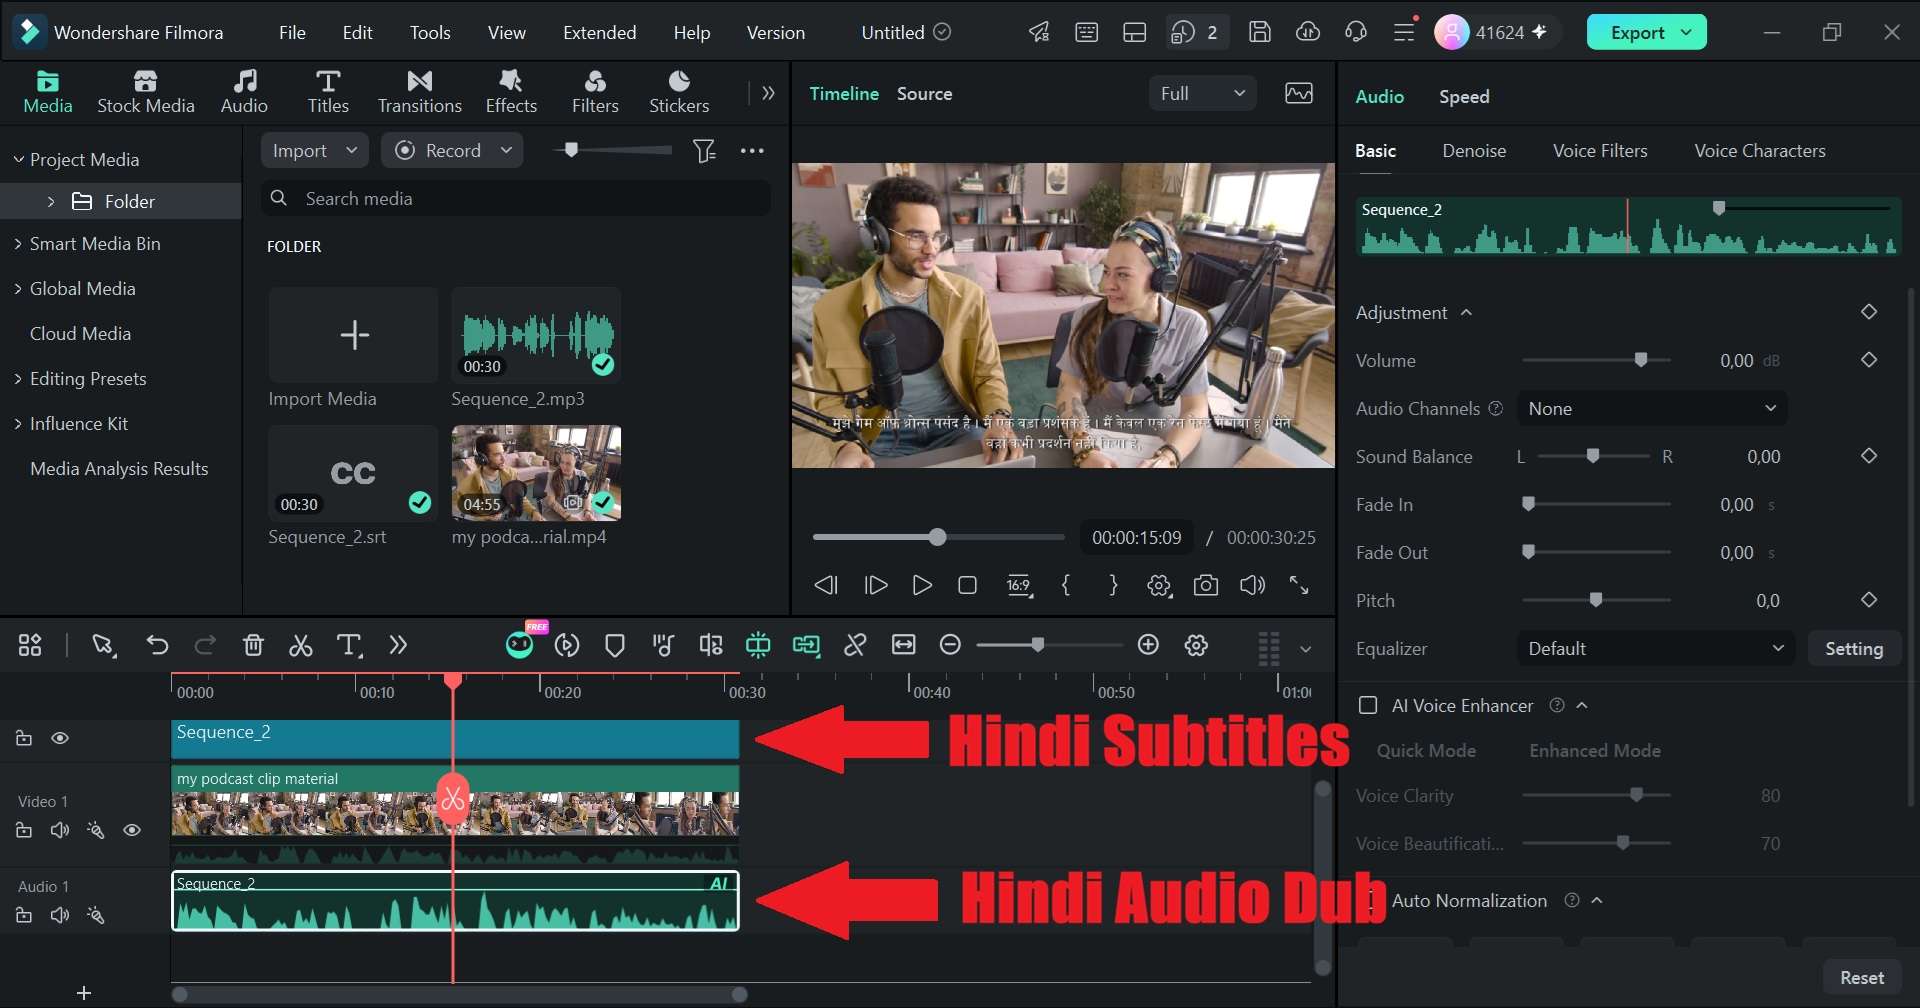The height and width of the screenshot is (1008, 1920).
Task: Click the snapshot camera icon
Action: (x=1206, y=585)
